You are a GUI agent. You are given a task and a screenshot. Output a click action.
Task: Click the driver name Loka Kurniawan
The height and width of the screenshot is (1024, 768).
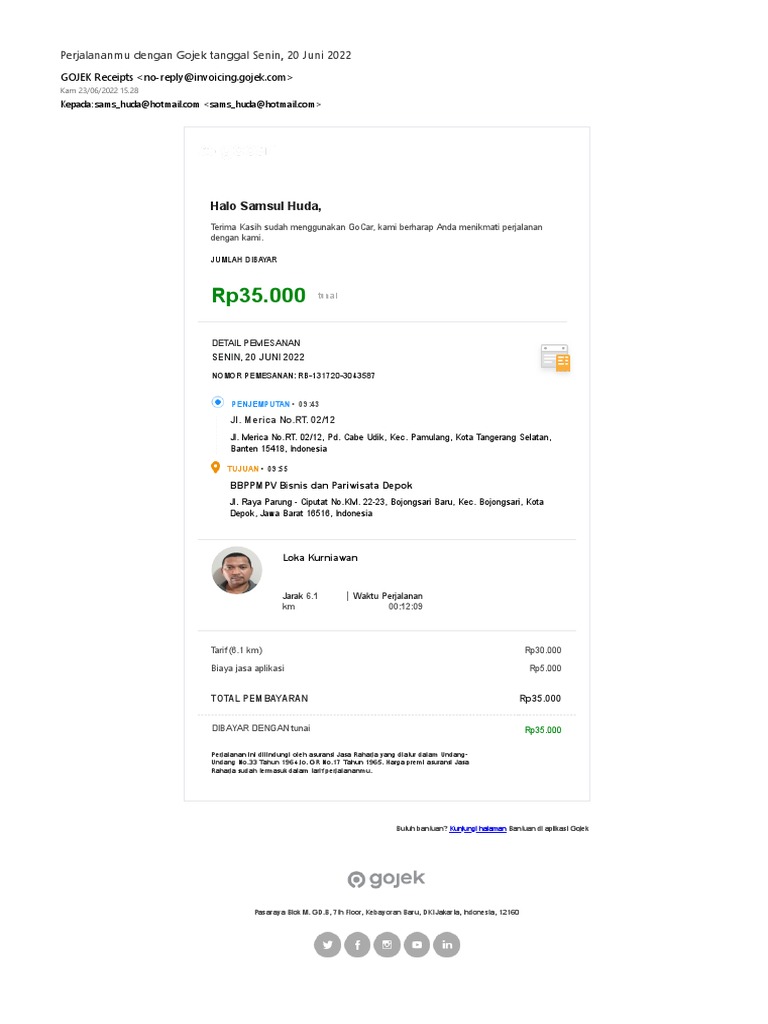(x=320, y=558)
